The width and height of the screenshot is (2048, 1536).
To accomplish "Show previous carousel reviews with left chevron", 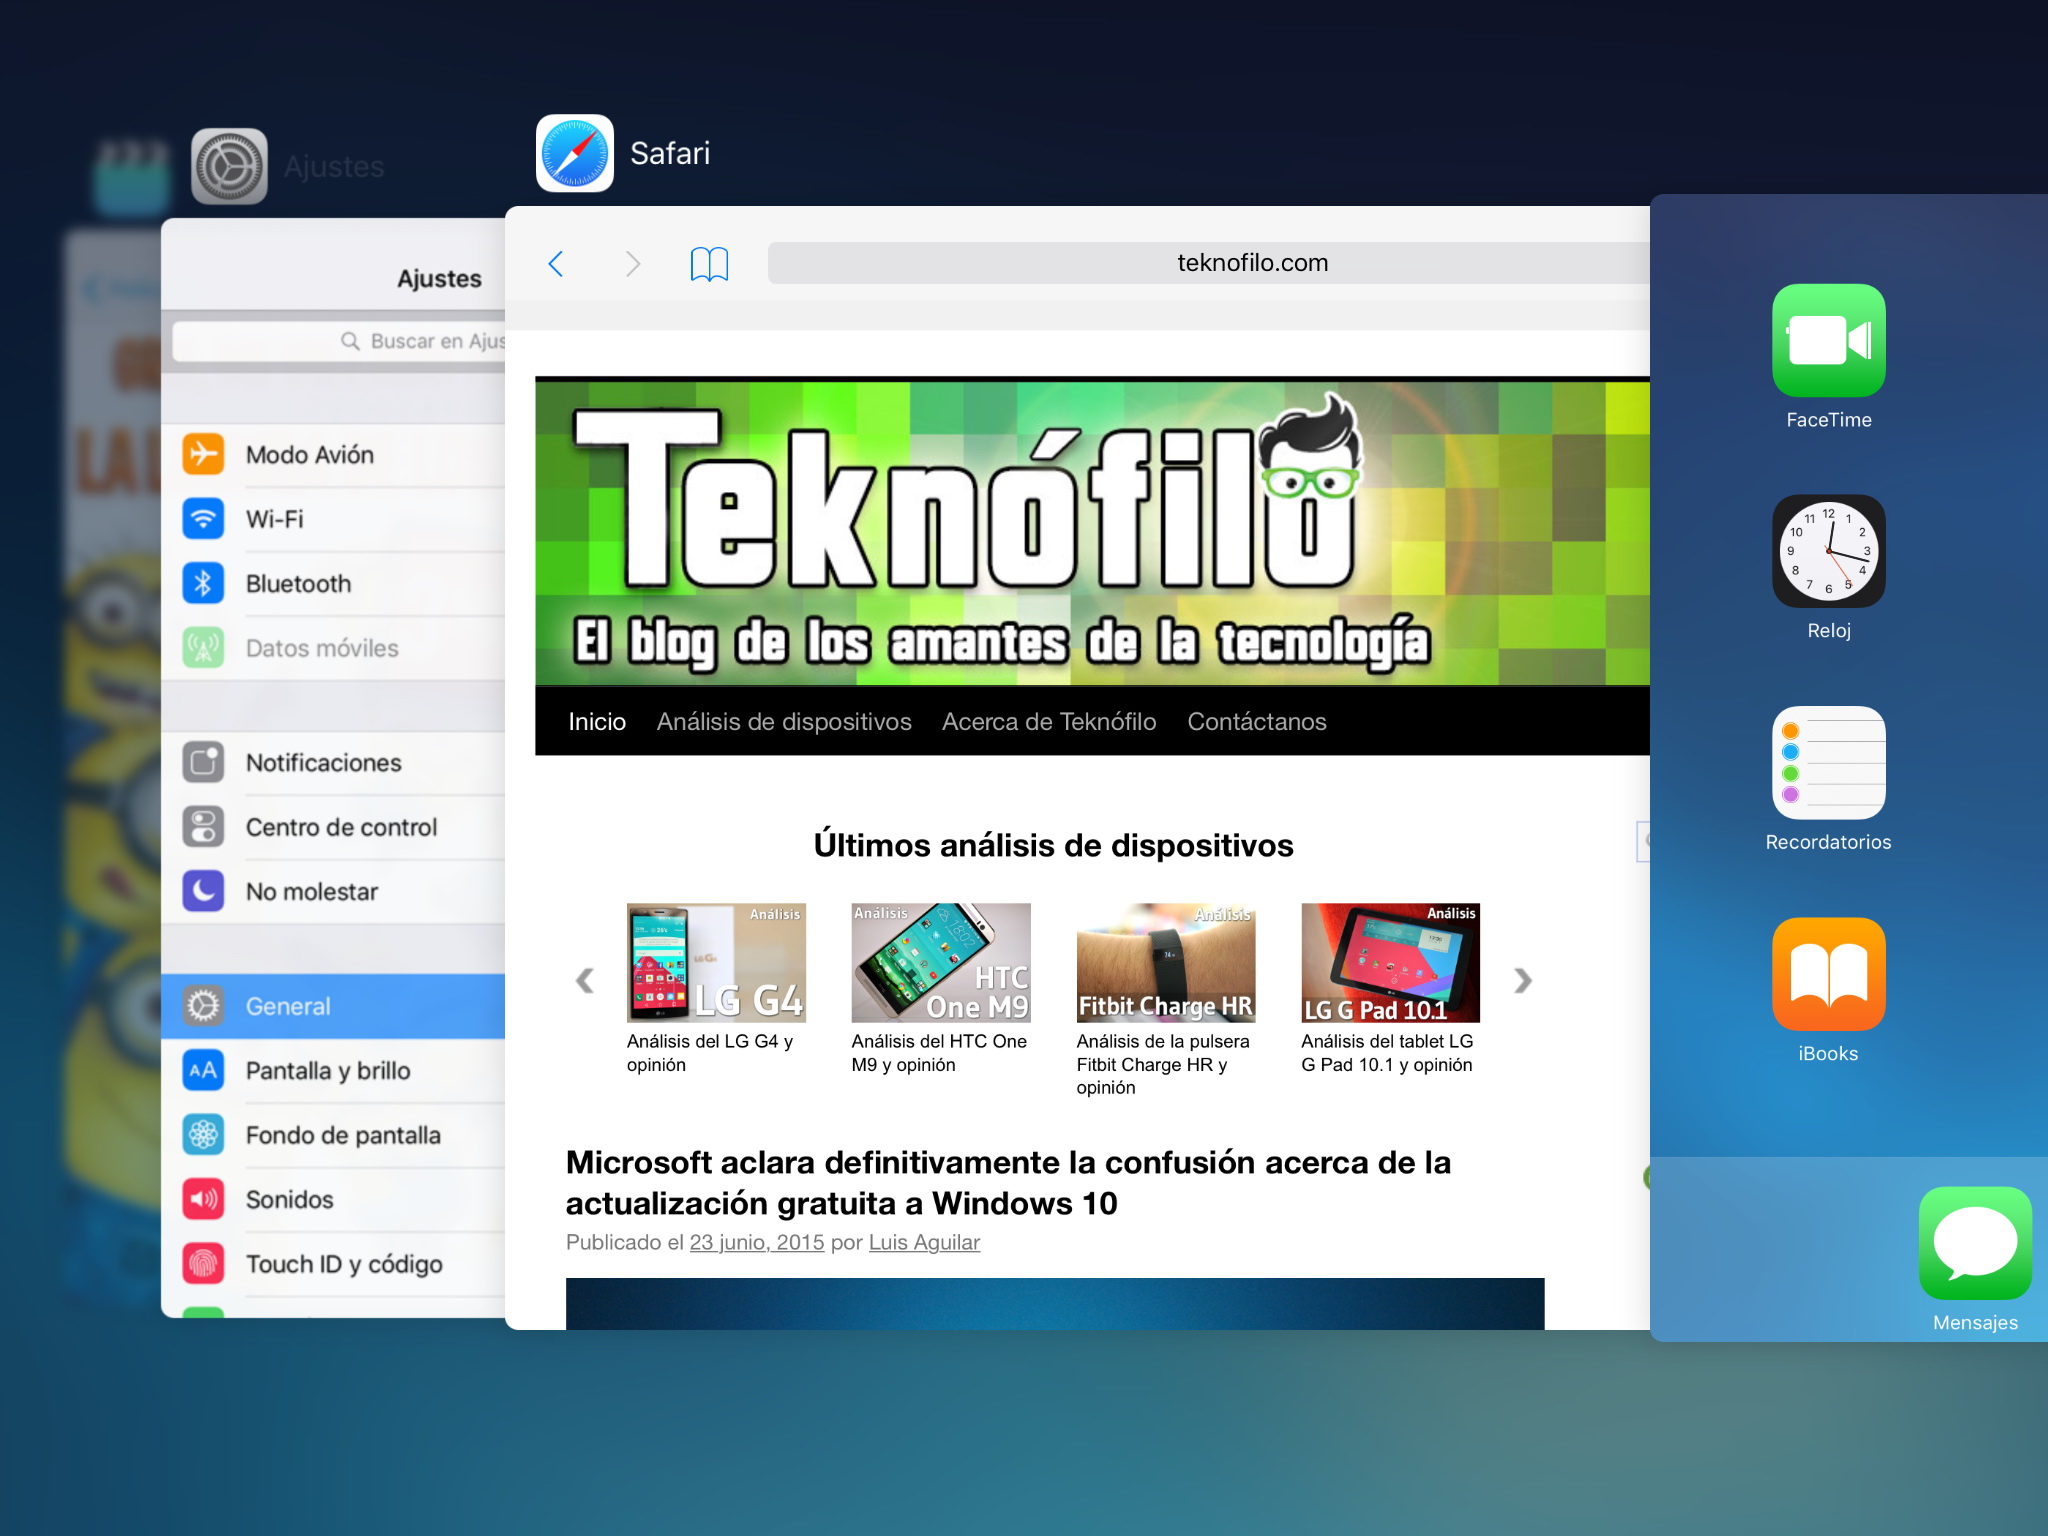I will point(585,981).
